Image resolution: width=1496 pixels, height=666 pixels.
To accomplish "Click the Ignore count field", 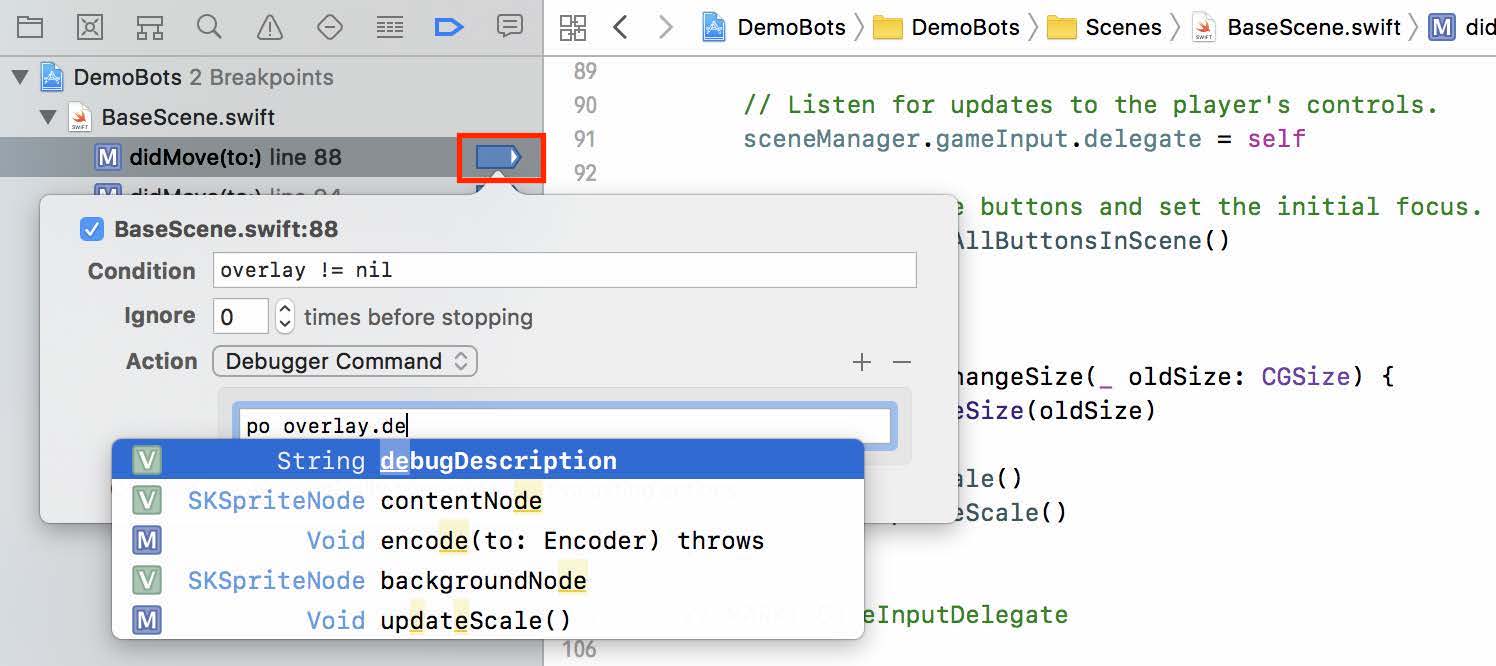I will pyautogui.click(x=241, y=317).
